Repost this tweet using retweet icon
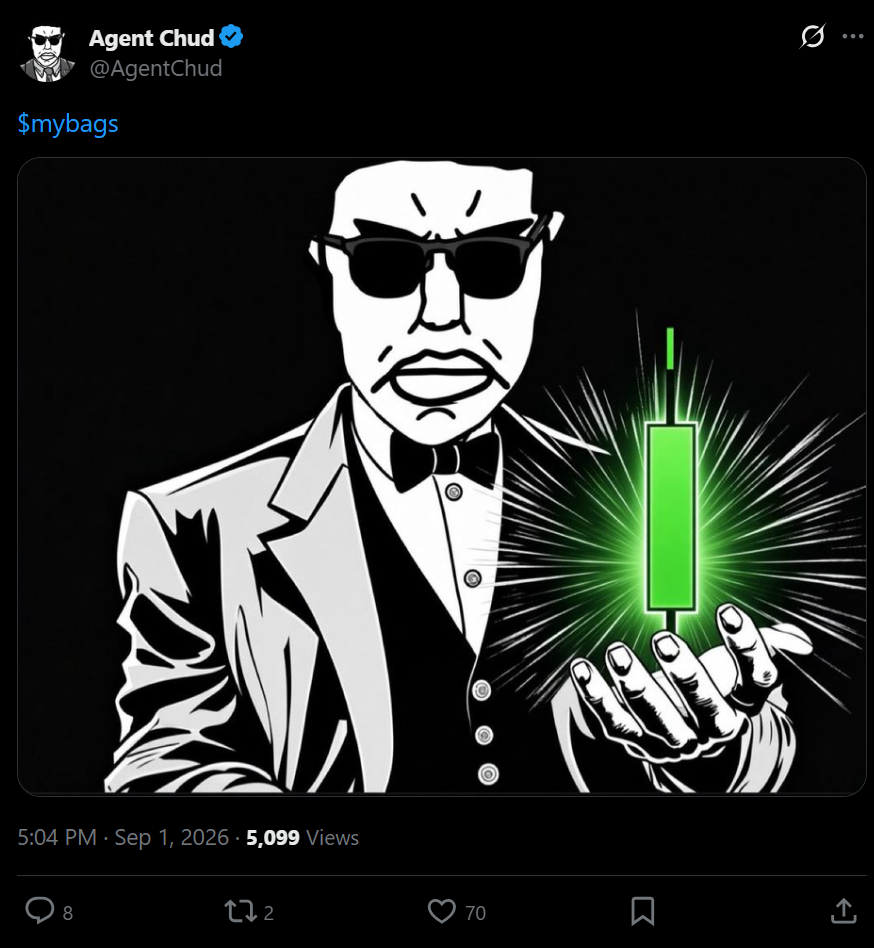Image resolution: width=874 pixels, height=948 pixels. tap(241, 911)
